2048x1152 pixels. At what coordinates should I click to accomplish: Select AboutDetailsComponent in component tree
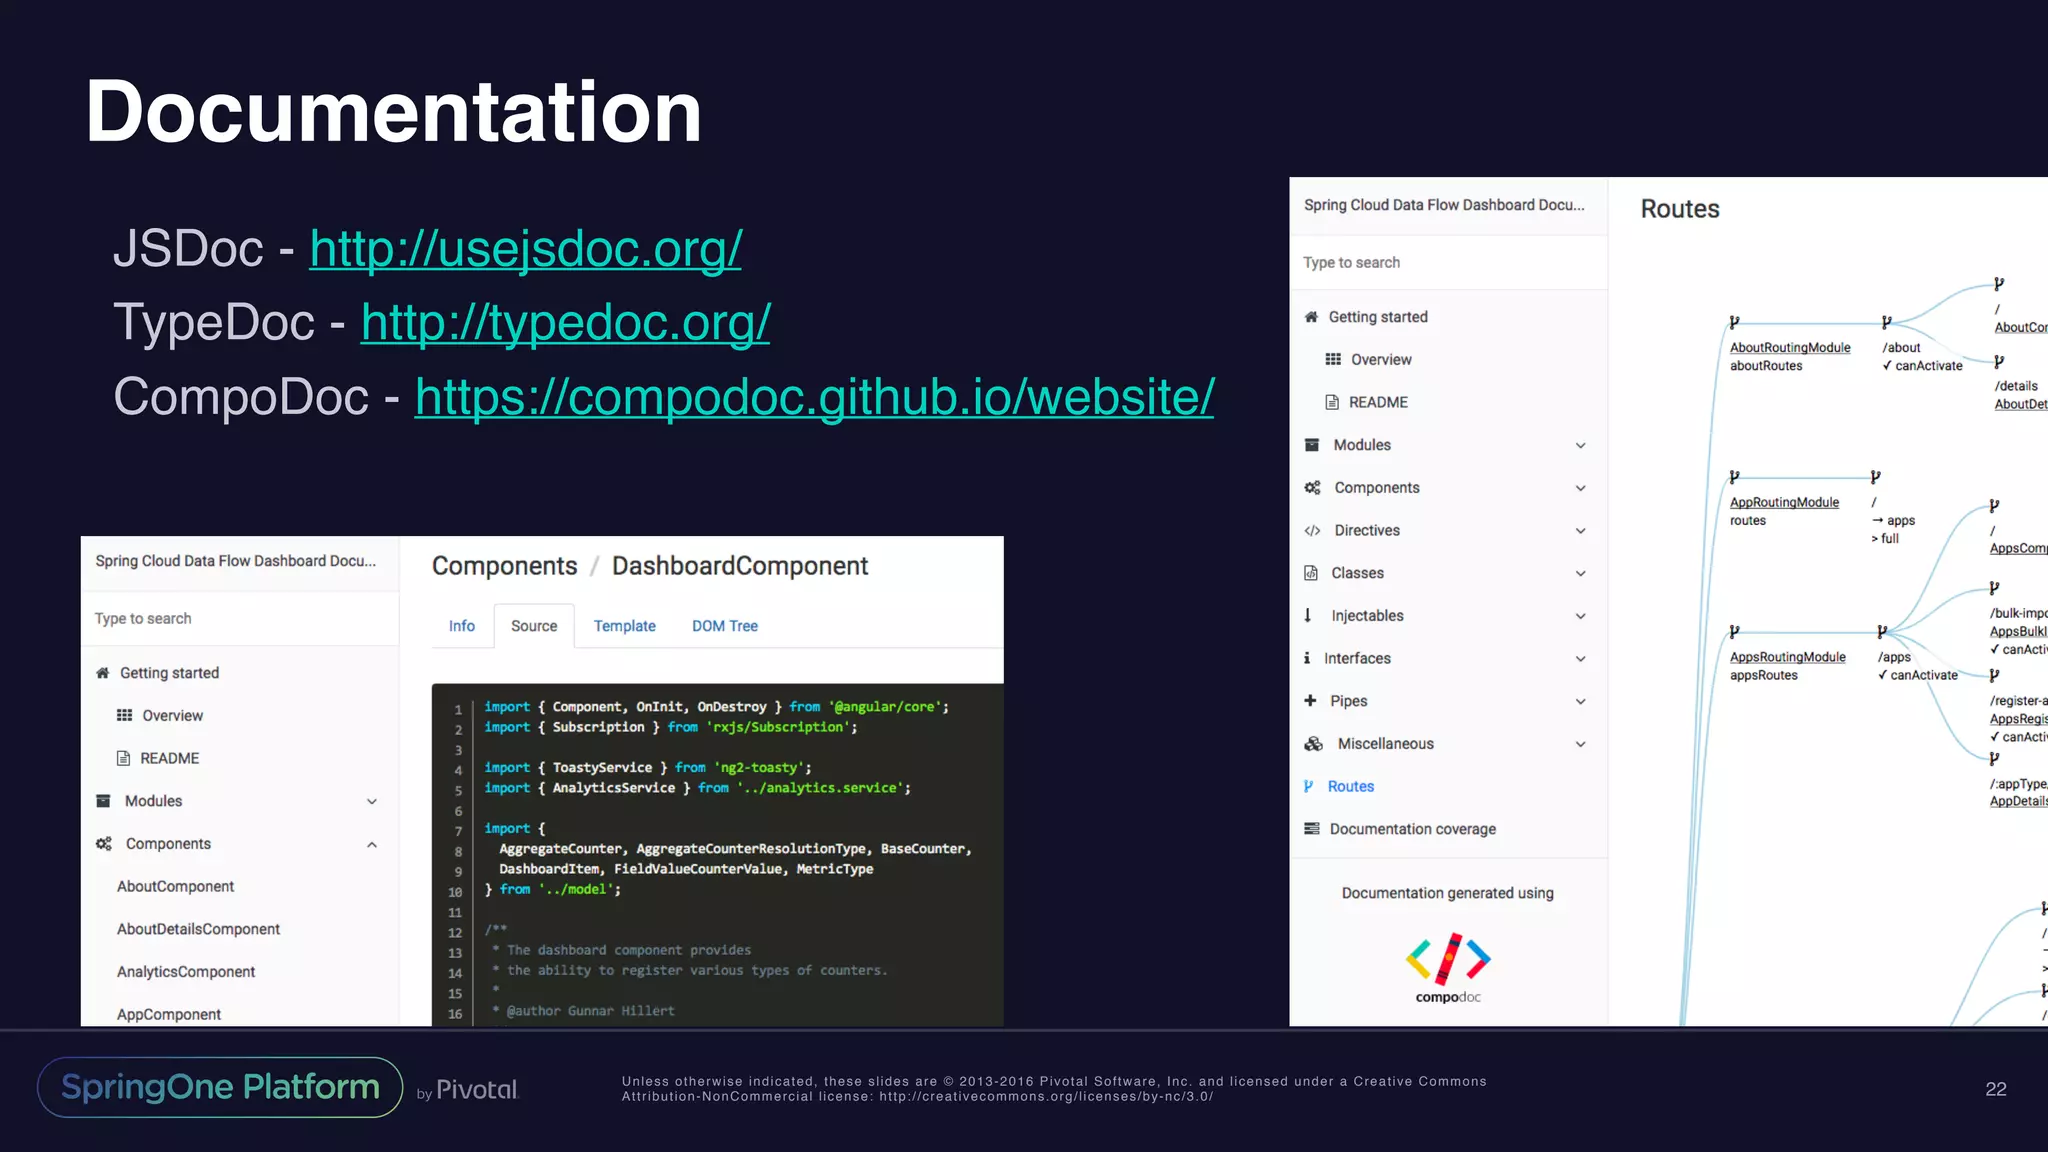tap(198, 929)
